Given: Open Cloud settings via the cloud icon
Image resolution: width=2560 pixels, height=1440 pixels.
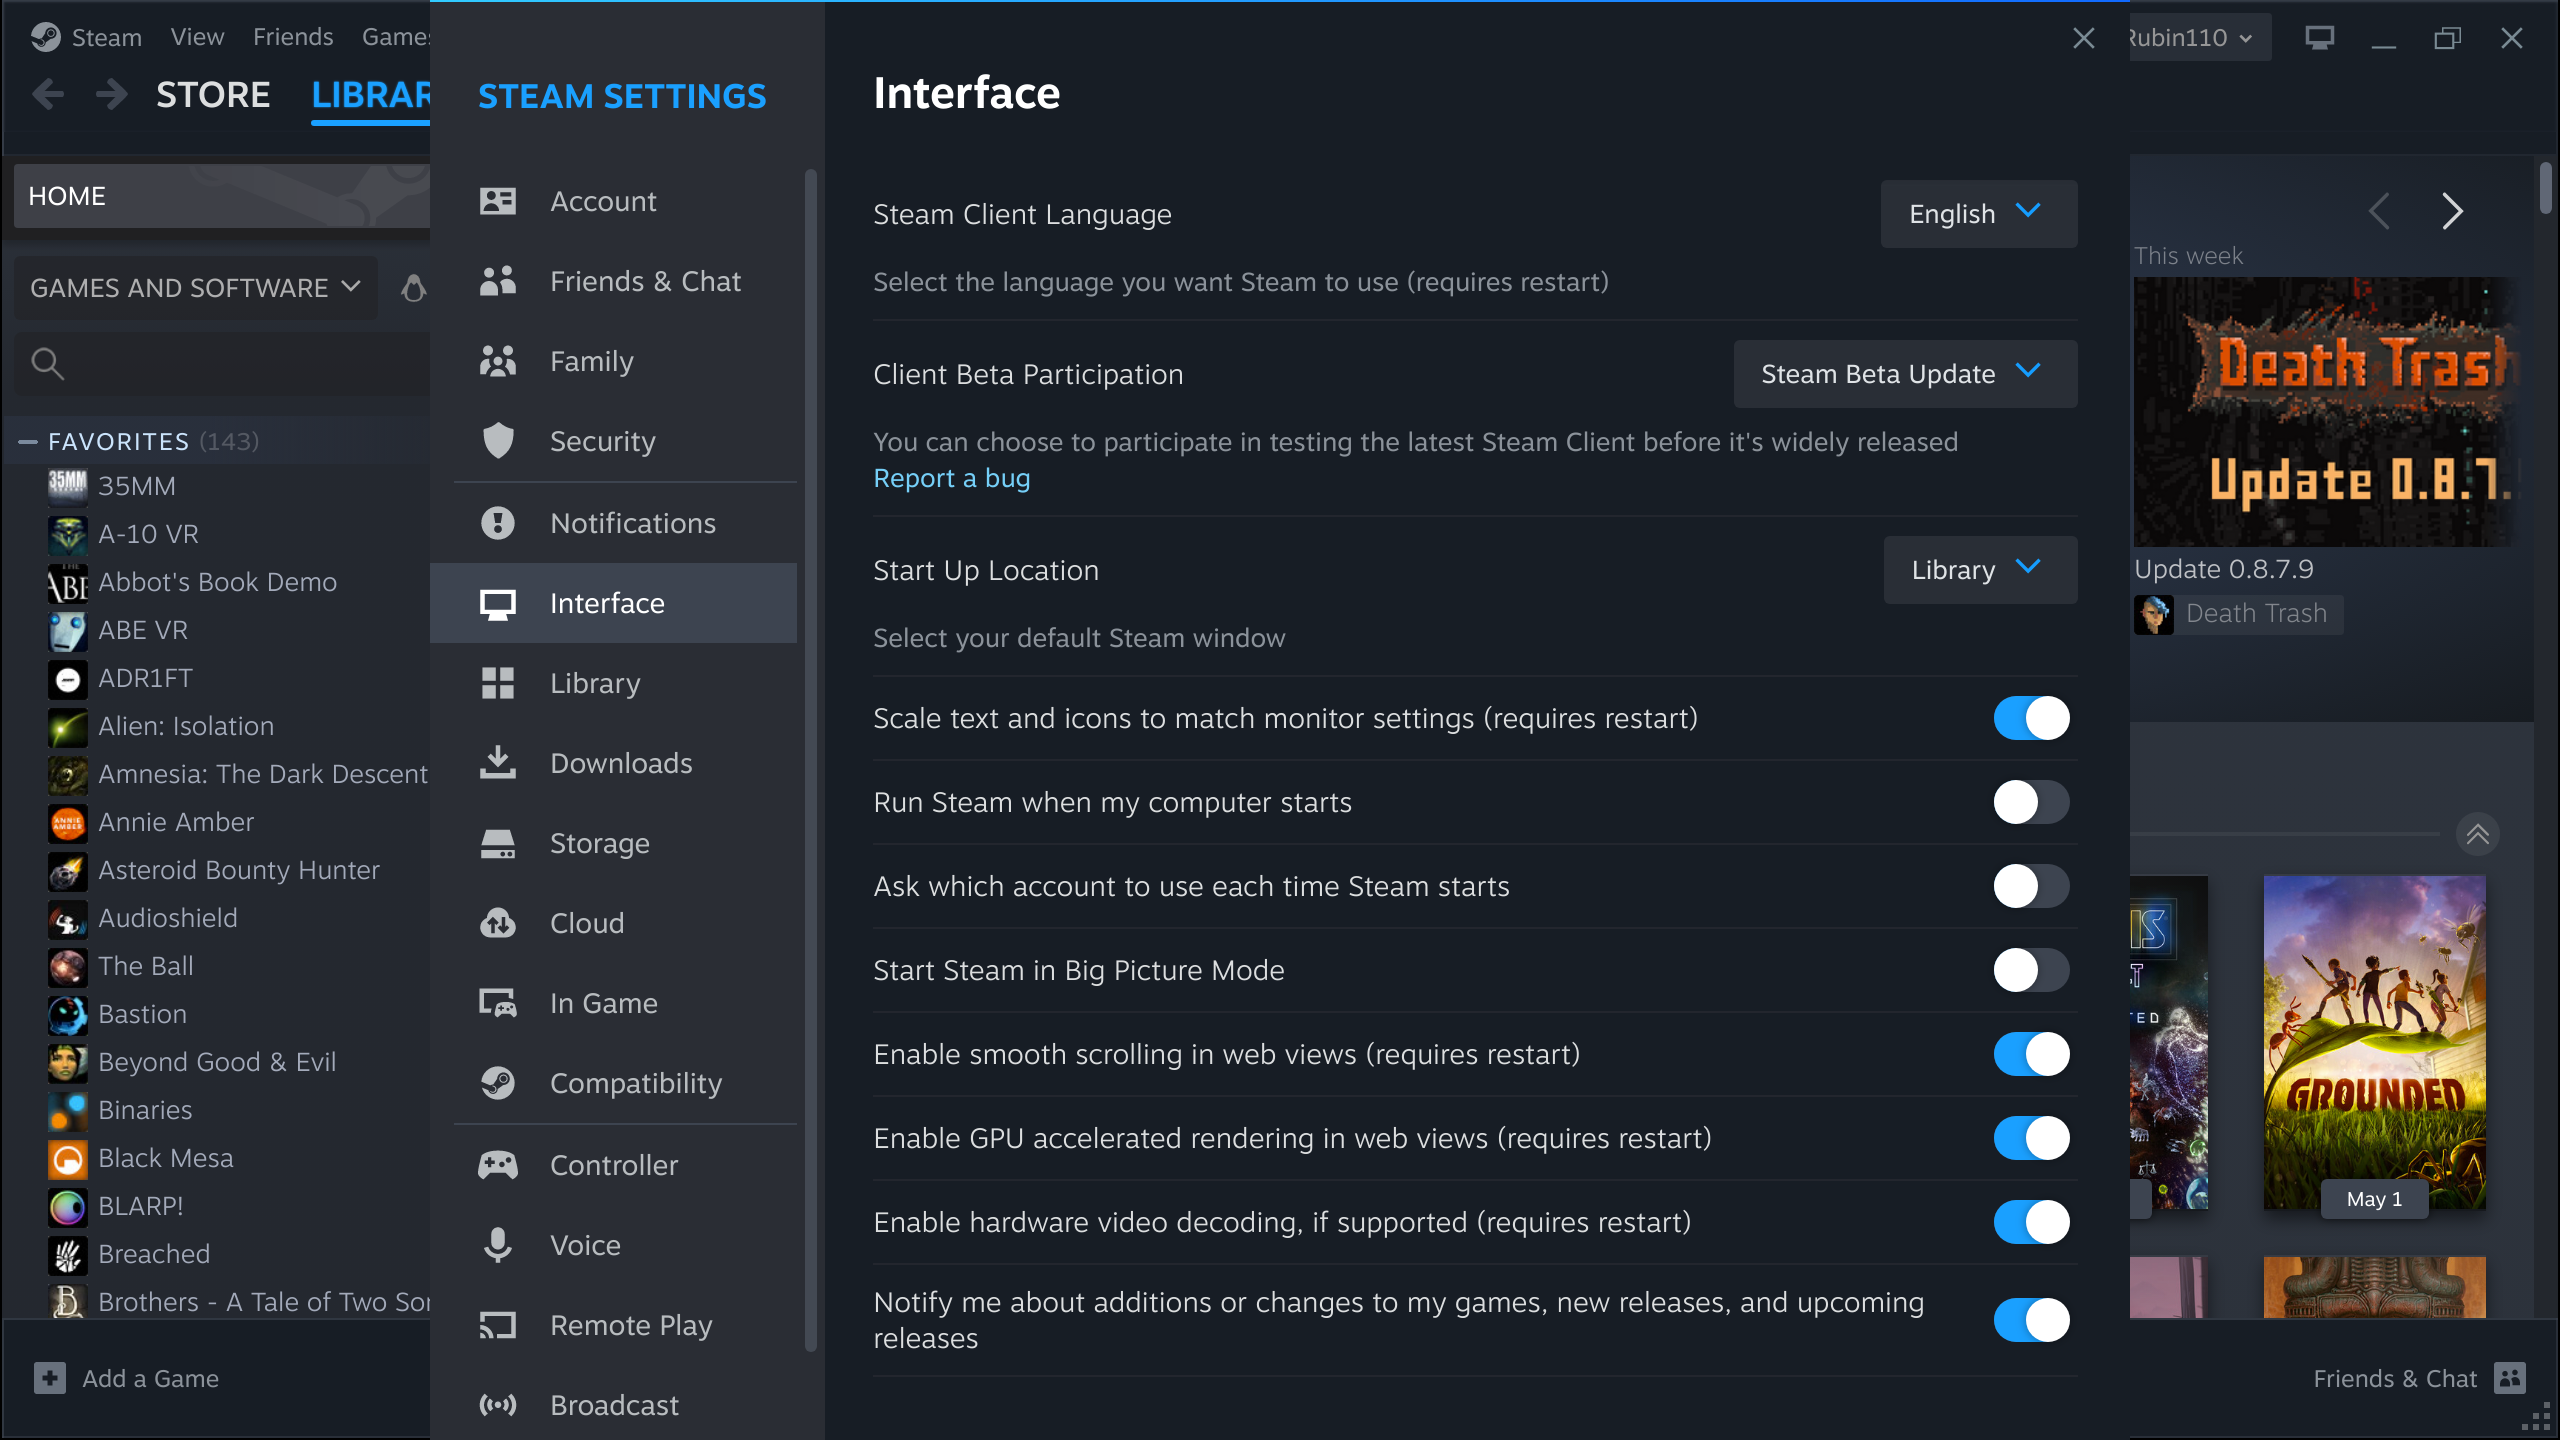Looking at the screenshot, I should (497, 923).
